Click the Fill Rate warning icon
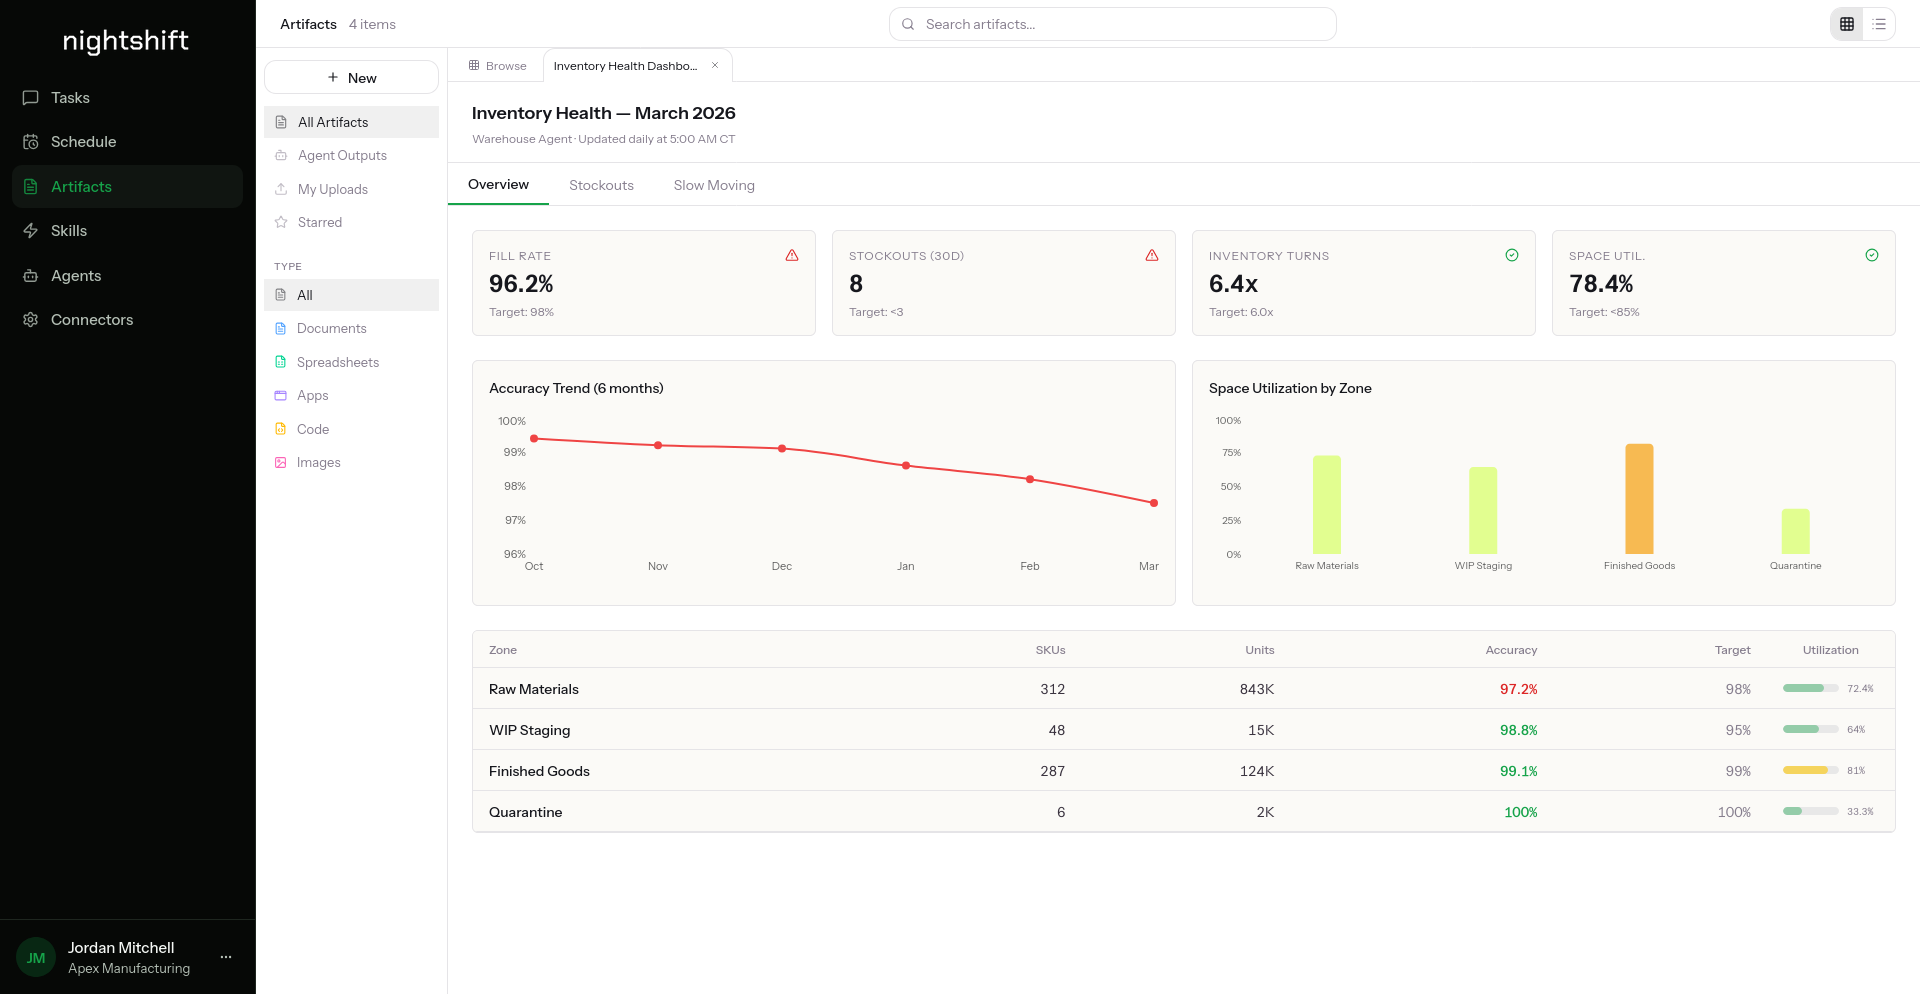 [x=792, y=255]
